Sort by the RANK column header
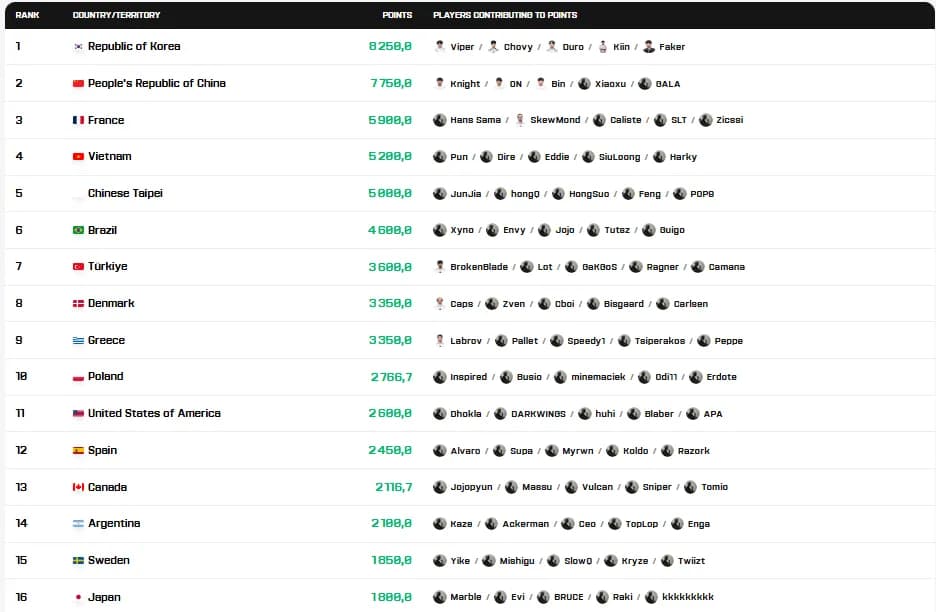936x612 pixels. 27,15
